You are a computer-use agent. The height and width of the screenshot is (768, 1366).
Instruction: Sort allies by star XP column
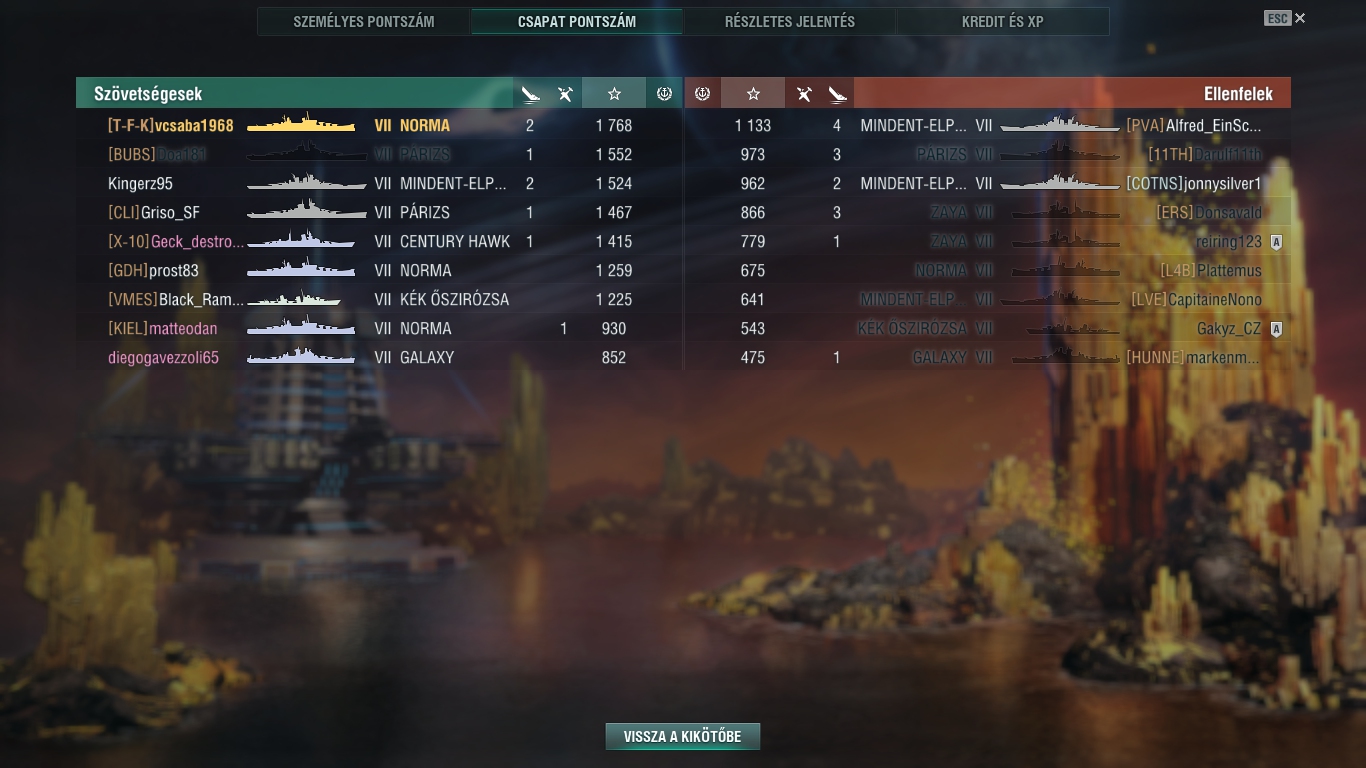click(x=614, y=94)
